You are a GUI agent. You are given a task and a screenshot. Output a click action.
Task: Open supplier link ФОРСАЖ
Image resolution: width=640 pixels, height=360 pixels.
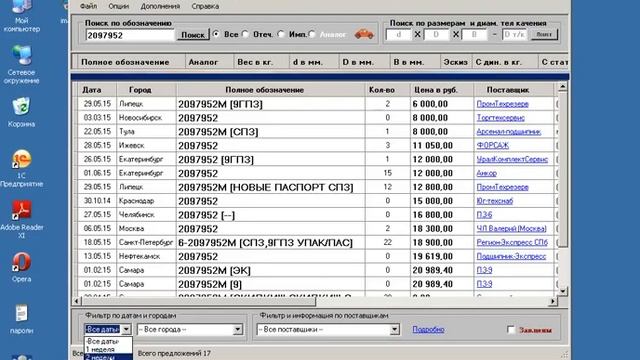click(x=492, y=145)
